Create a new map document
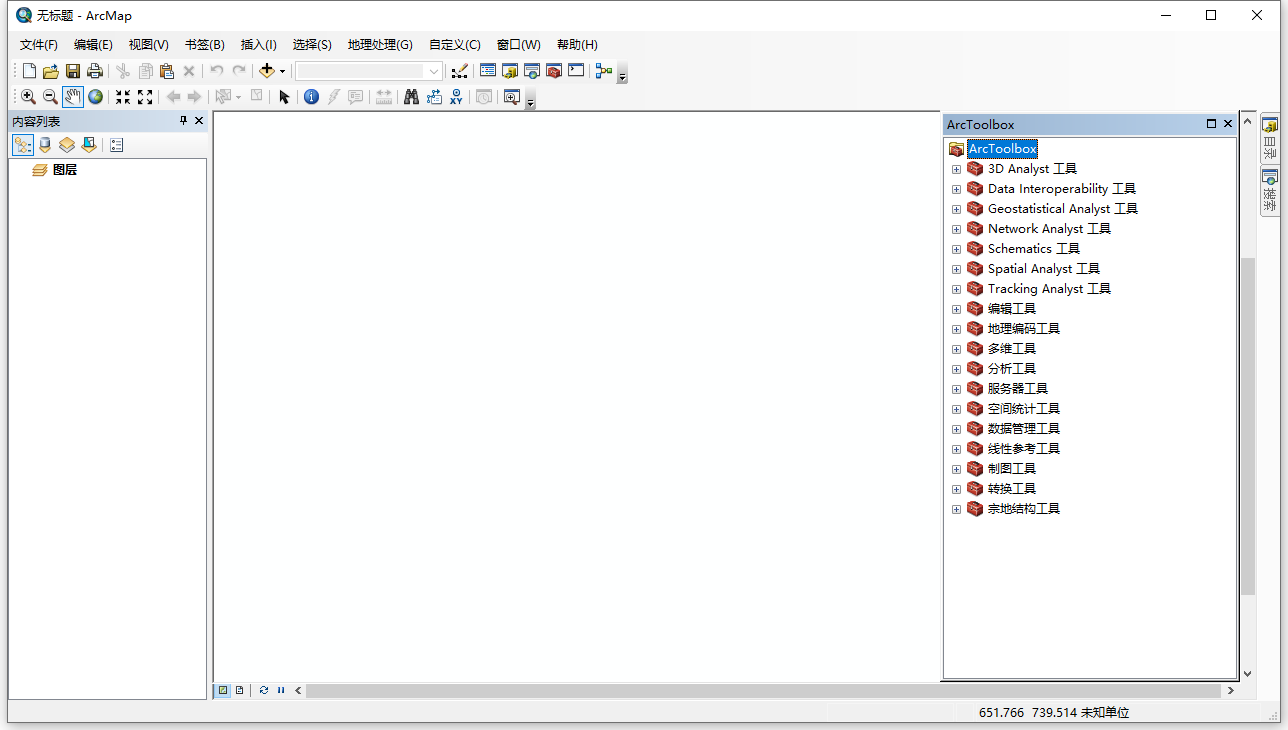Screen dimensions: 1288x730 29,71
